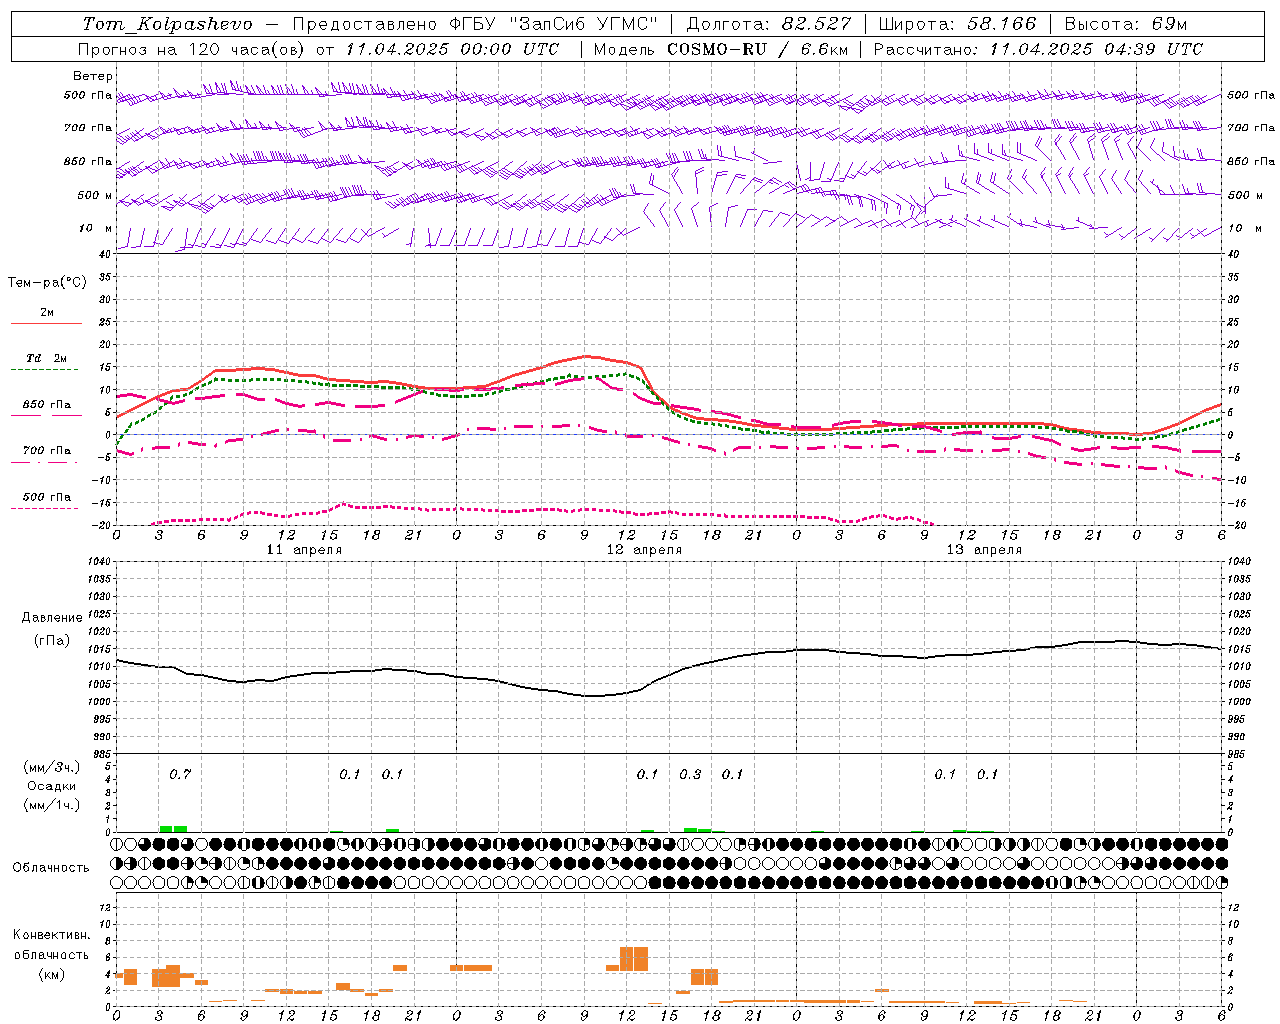Viewport: 1280px width, 1024px height.
Task: Click the 0.3 precipitation amount value
Action: pyautogui.click(x=690, y=774)
